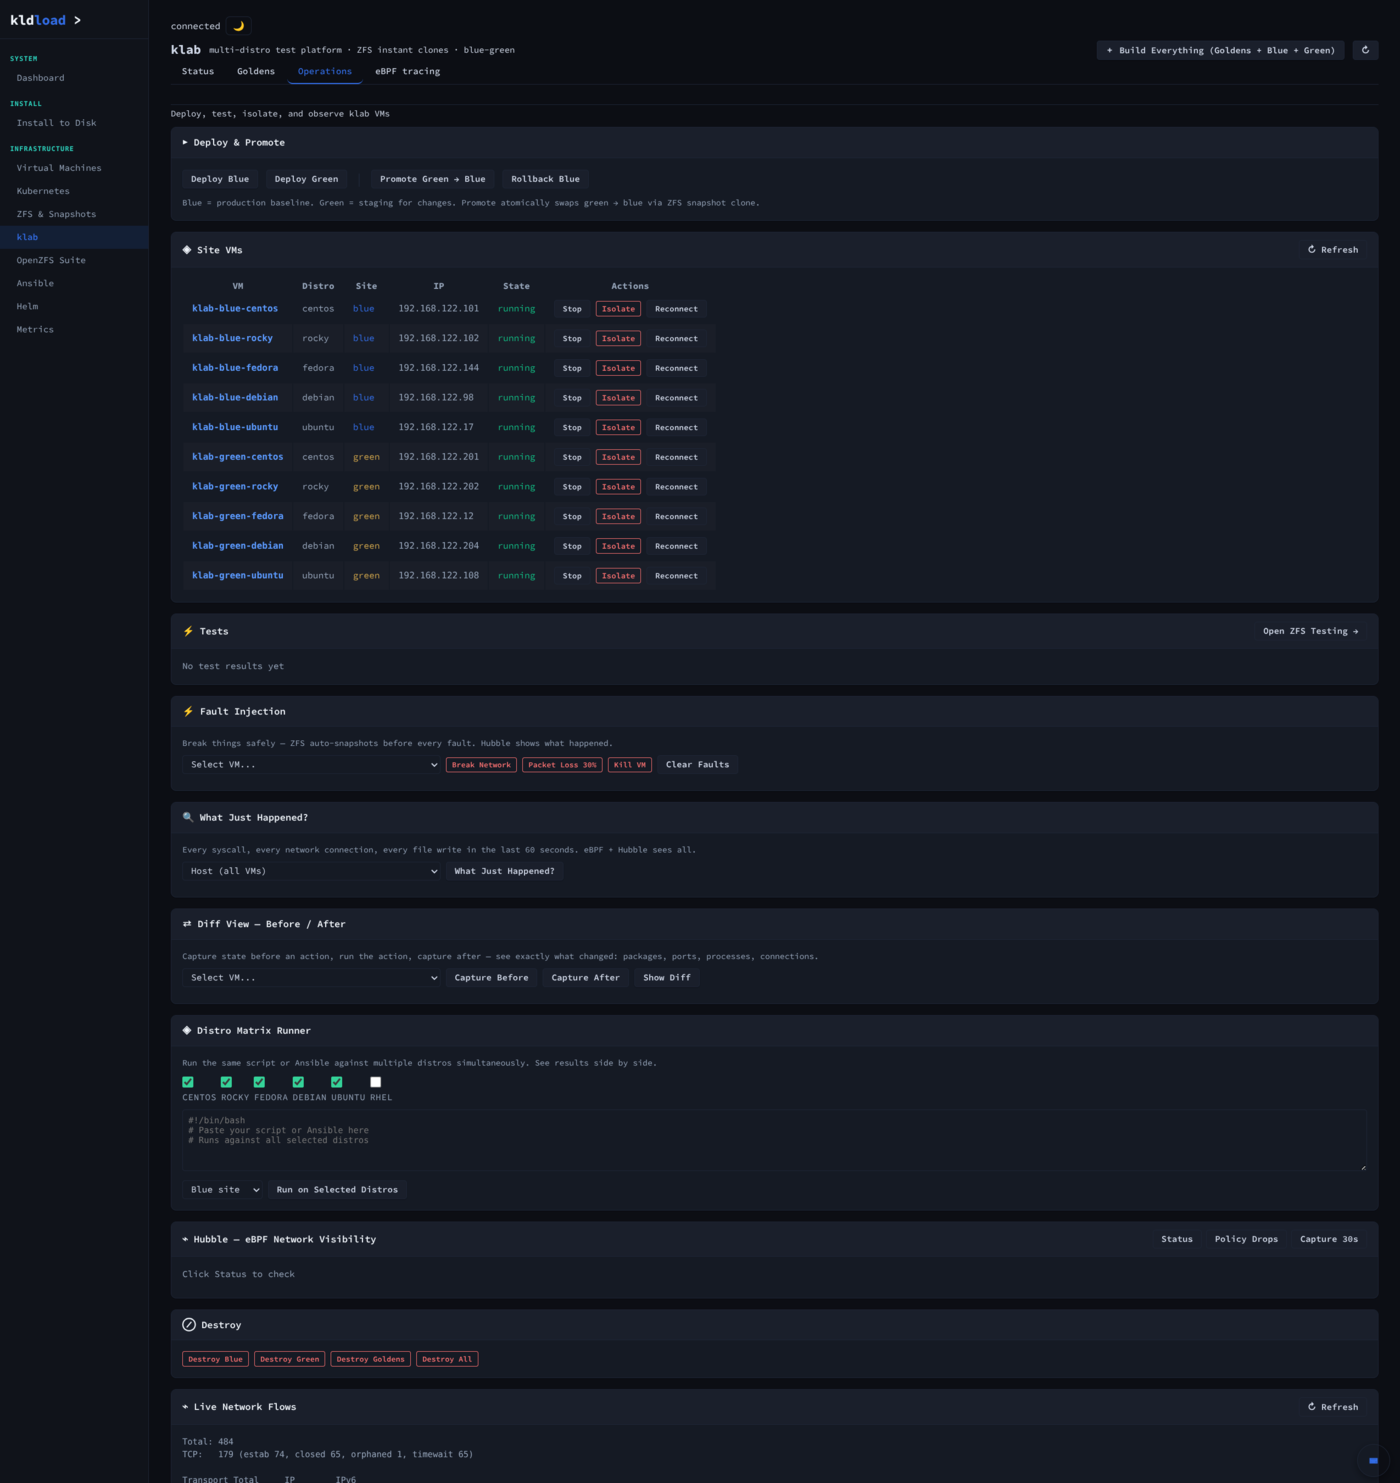The width and height of the screenshot is (1400, 1483).
Task: Uncheck the CENTOS distro checkbox
Action: 188,1082
